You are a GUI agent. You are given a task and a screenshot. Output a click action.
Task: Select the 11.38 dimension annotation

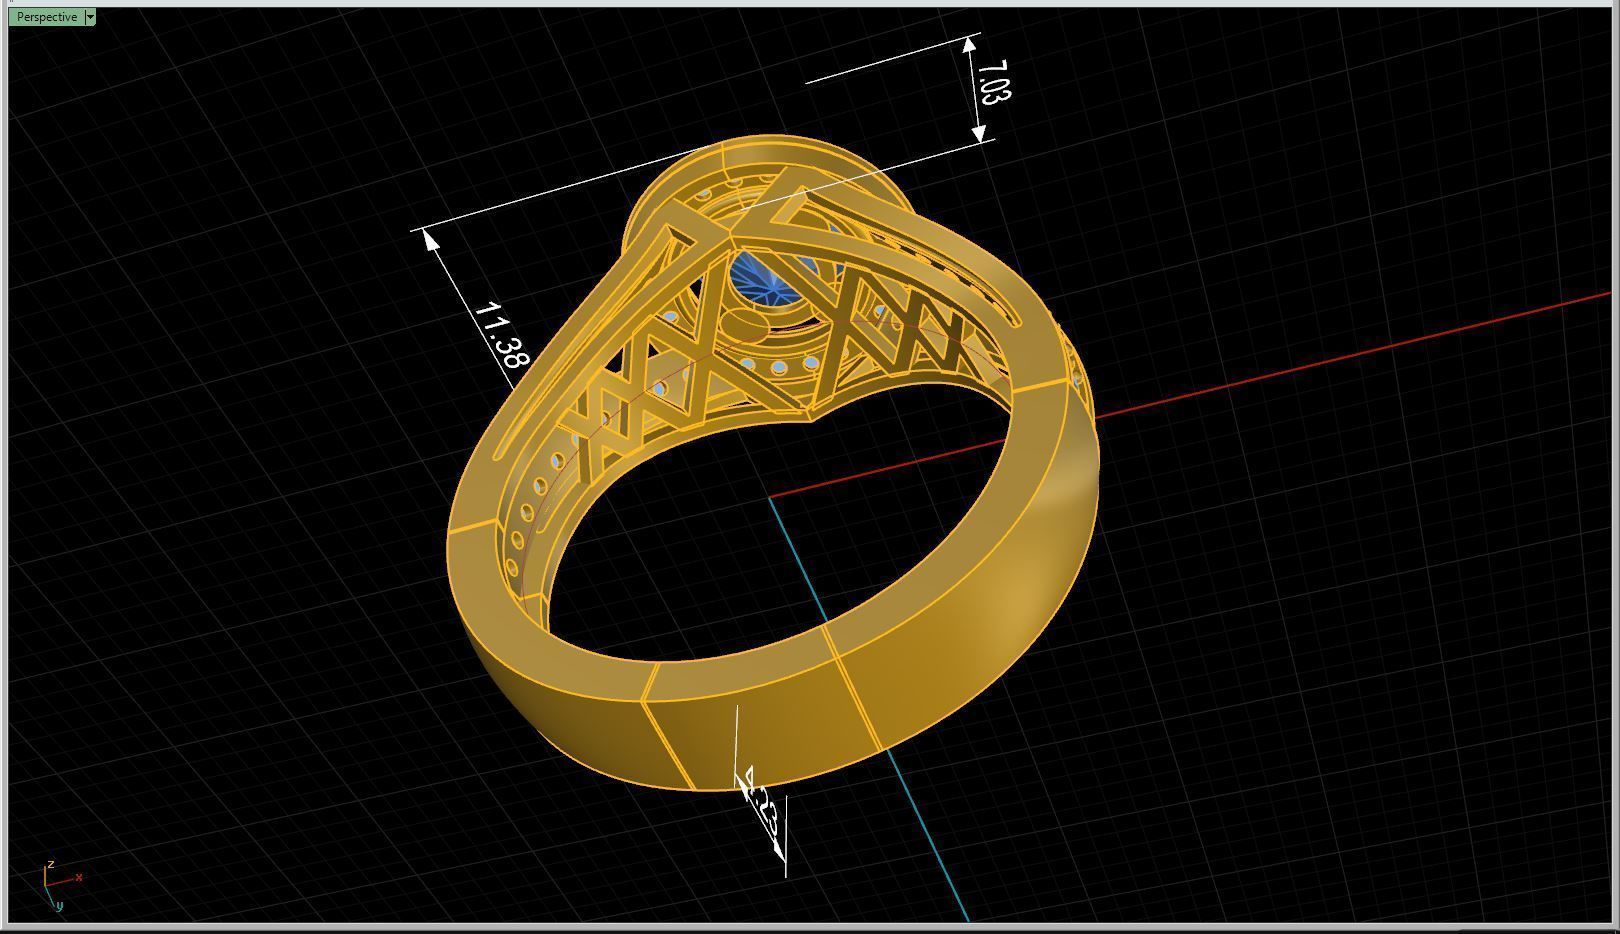pos(500,335)
